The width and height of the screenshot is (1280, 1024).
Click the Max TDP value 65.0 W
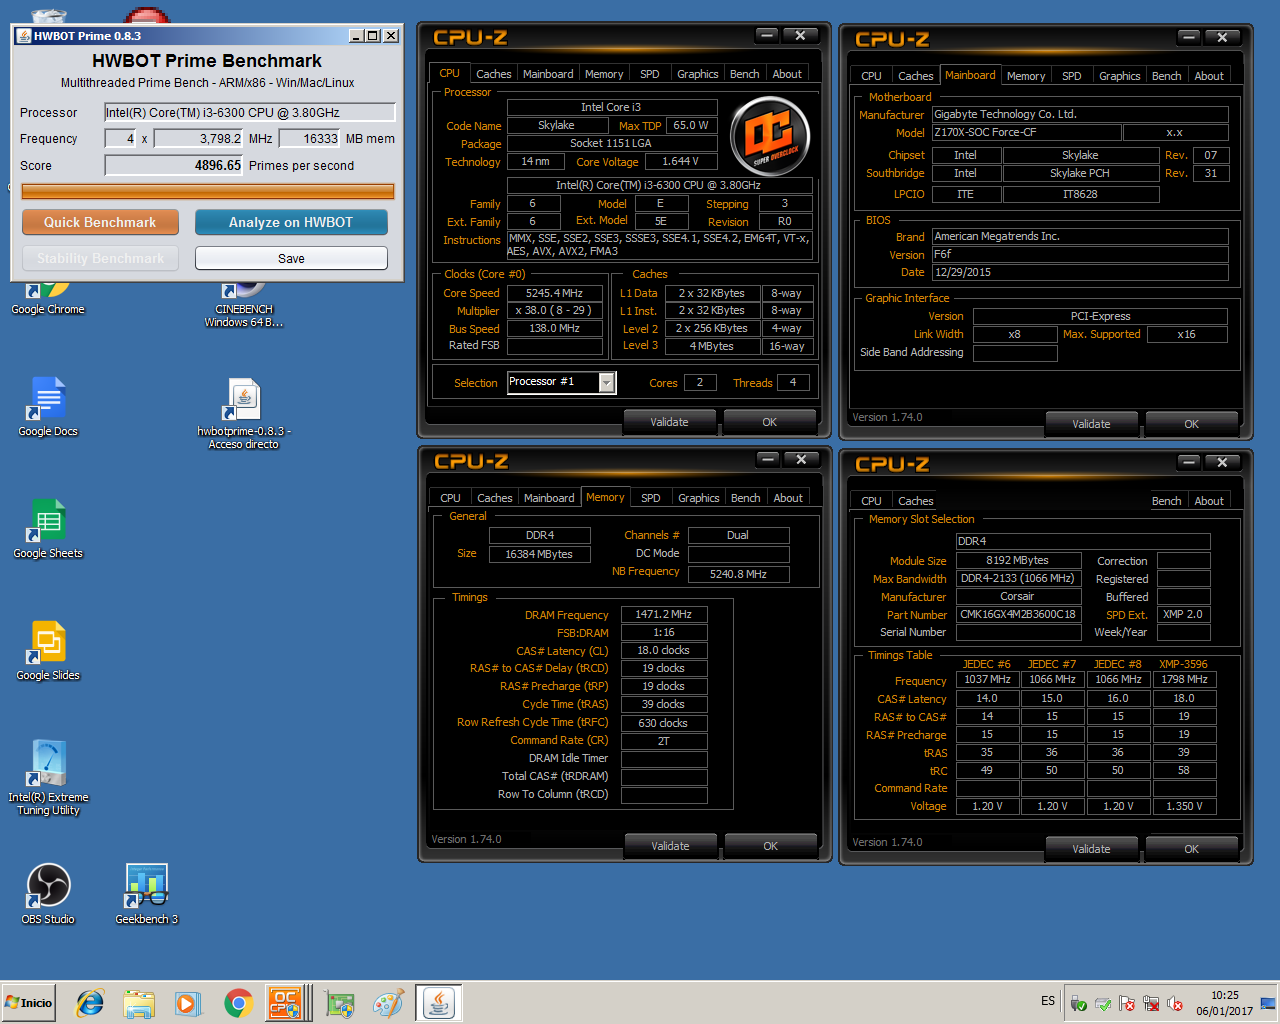pyautogui.click(x=690, y=125)
